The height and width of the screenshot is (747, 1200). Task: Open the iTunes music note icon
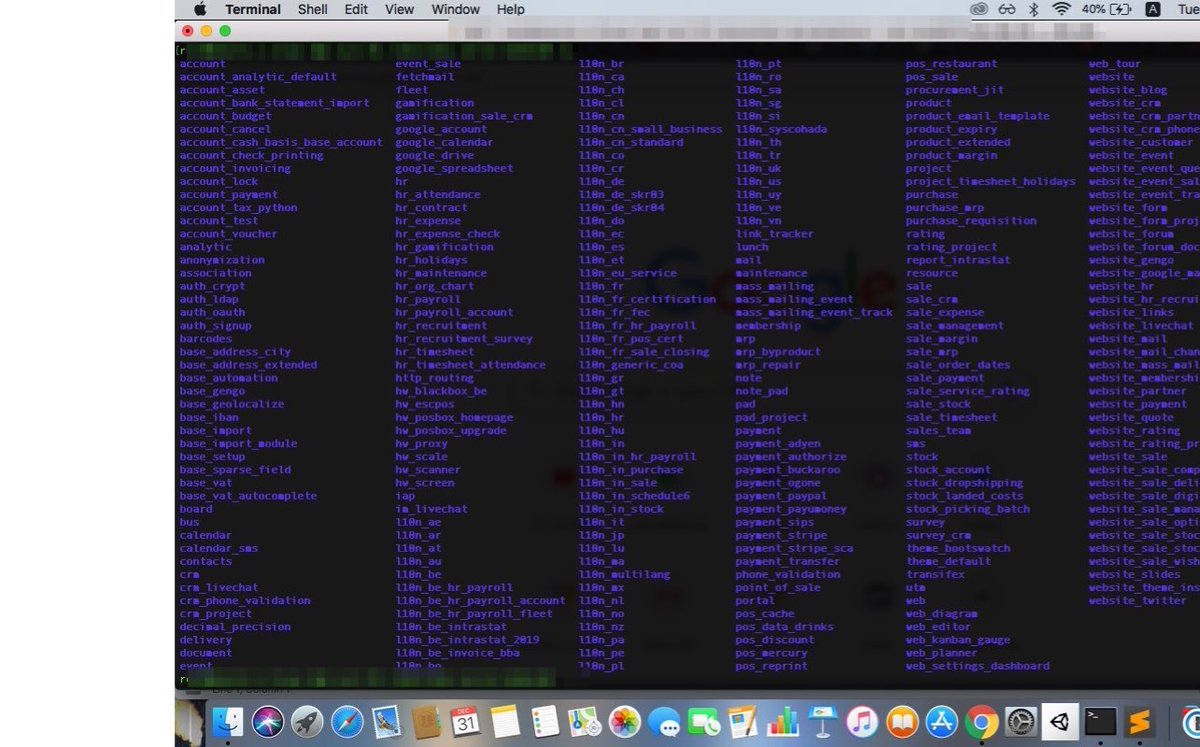pos(862,721)
